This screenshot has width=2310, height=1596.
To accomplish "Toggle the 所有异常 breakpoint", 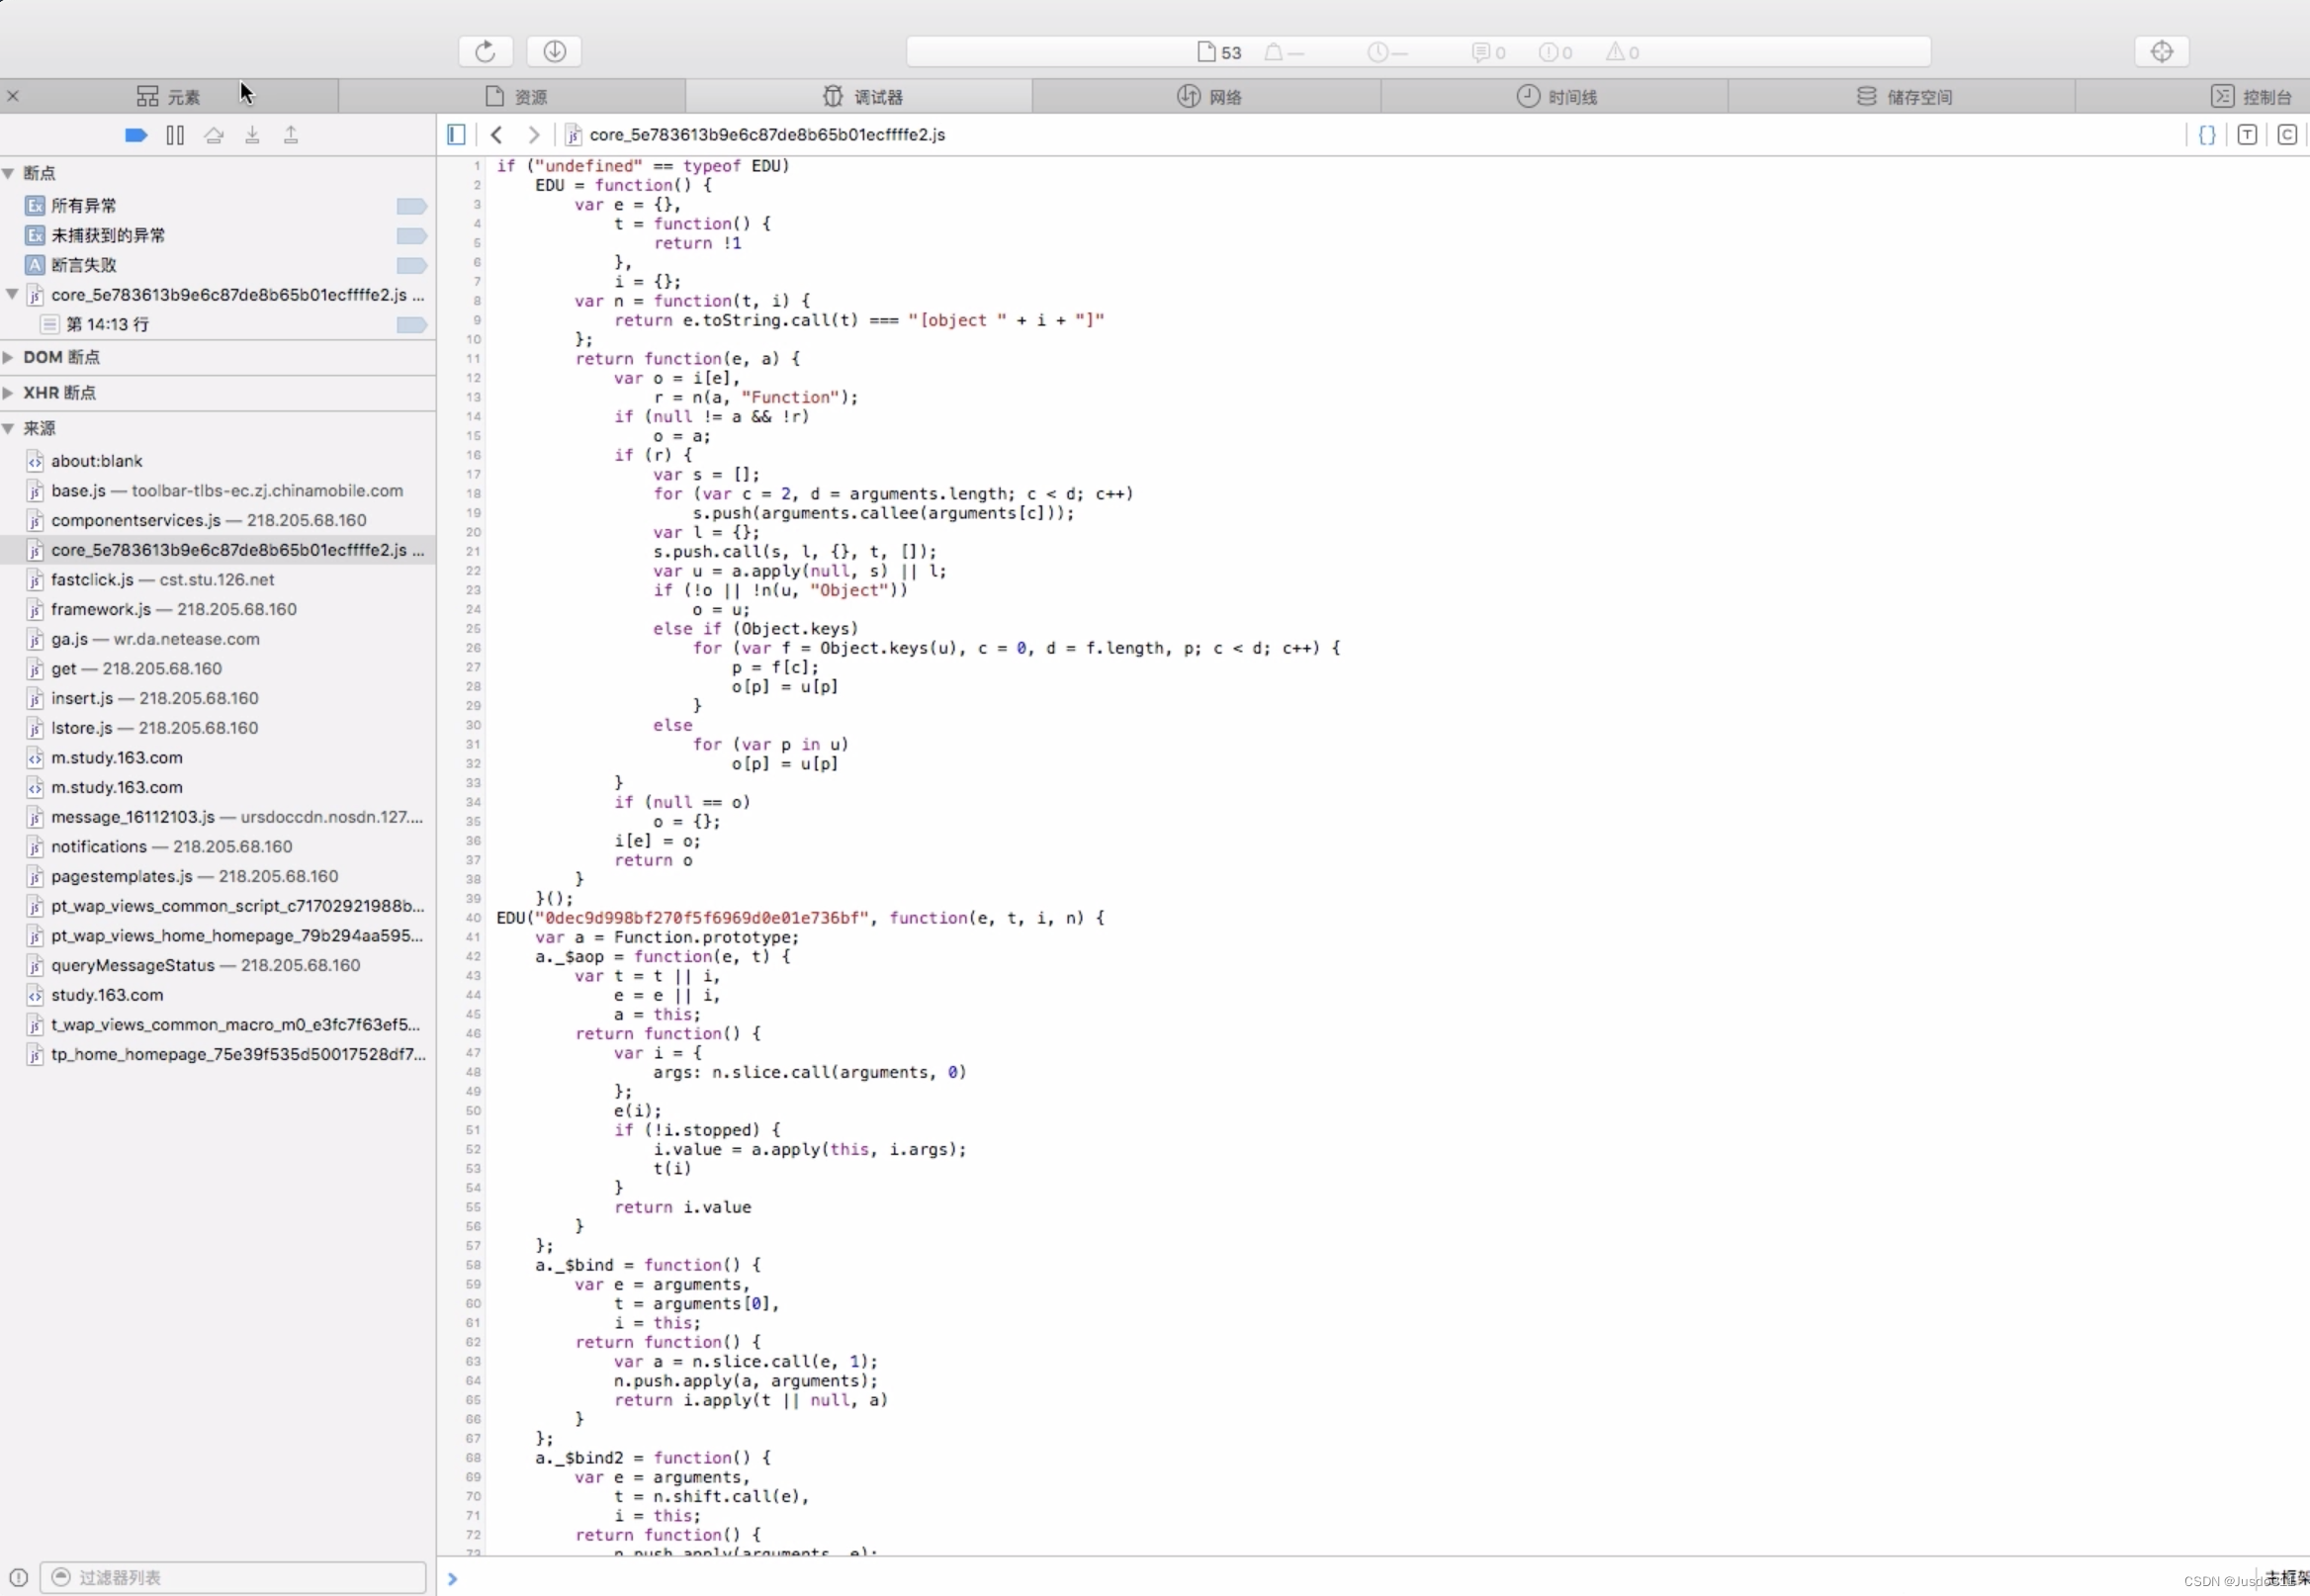I will [412, 206].
